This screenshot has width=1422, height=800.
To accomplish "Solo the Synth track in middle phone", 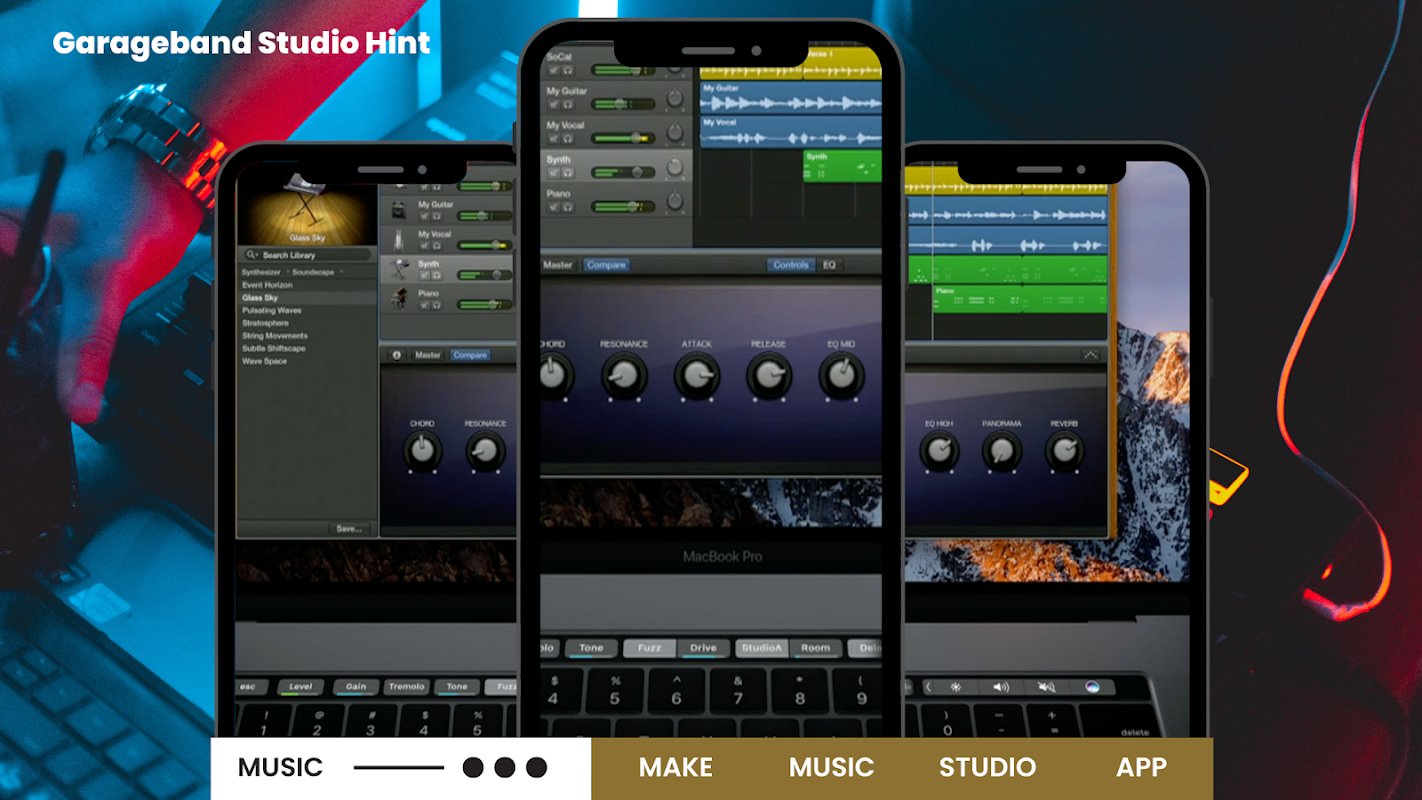I will click(x=567, y=173).
